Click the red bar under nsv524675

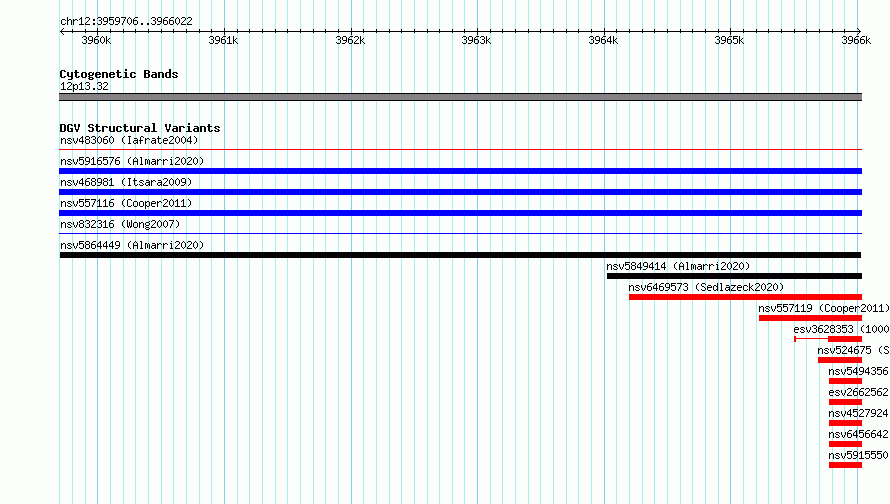click(840, 360)
